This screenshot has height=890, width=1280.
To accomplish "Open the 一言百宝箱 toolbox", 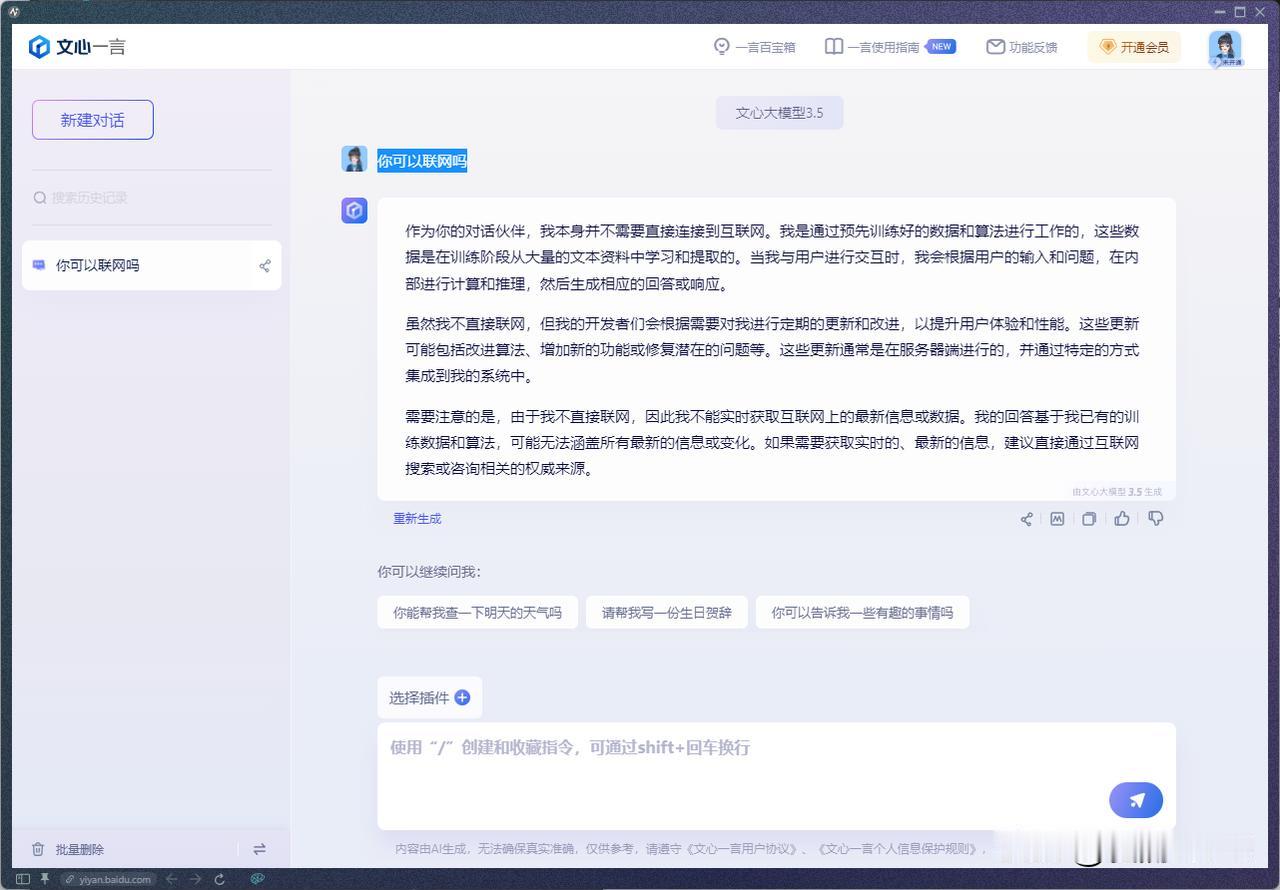I will point(755,47).
